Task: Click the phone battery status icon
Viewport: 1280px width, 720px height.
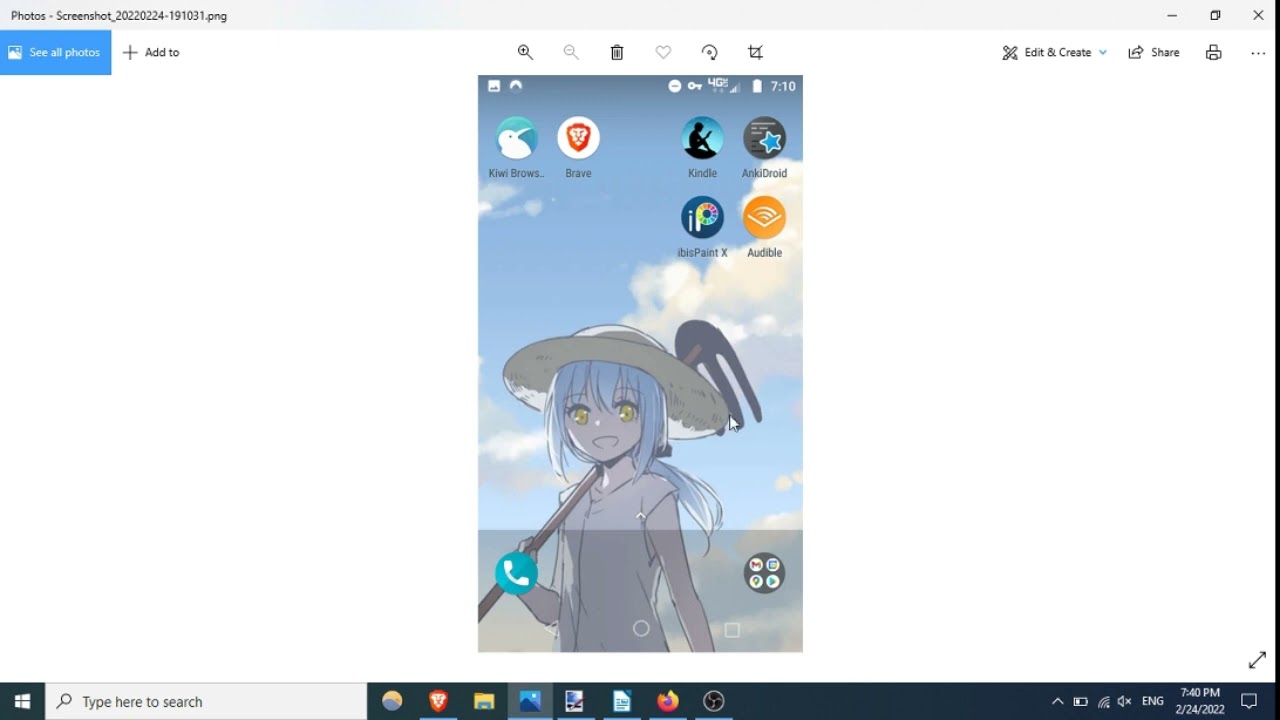Action: coord(757,86)
